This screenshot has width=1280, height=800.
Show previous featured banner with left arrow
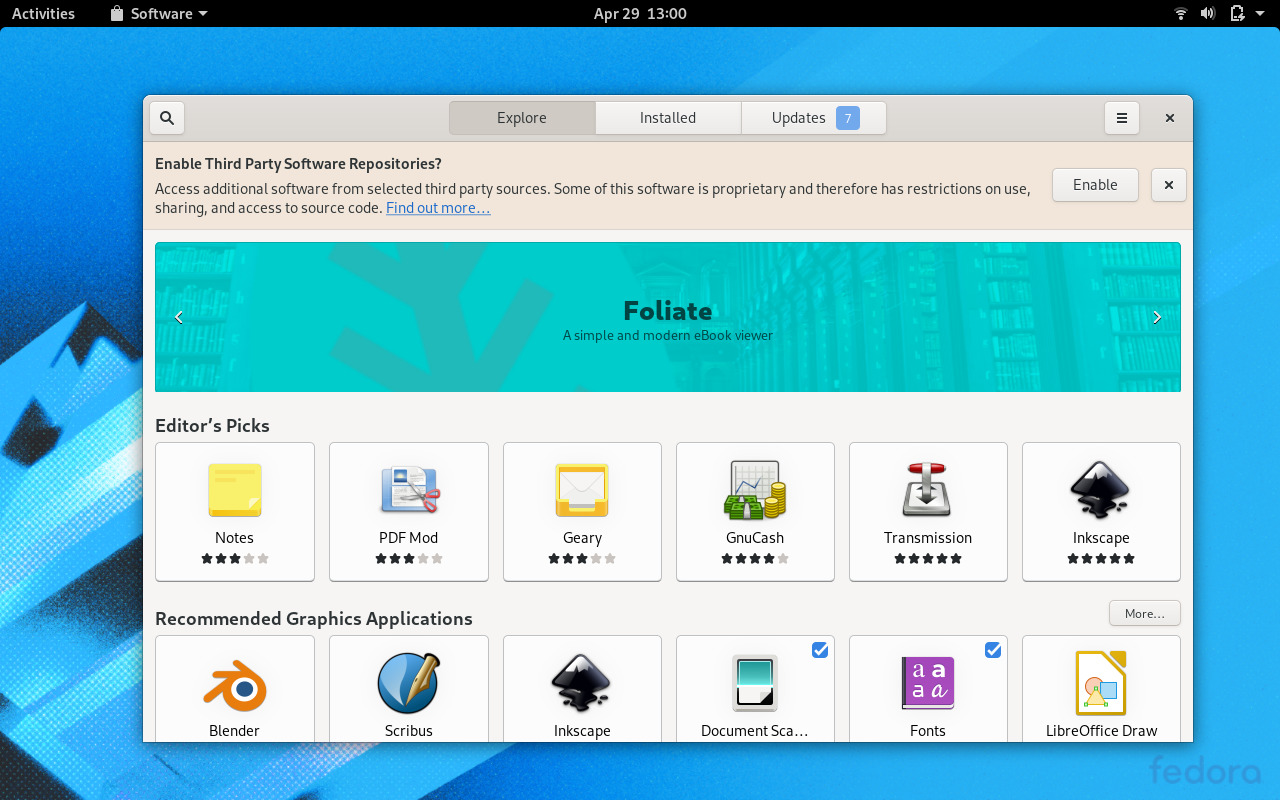pos(179,317)
